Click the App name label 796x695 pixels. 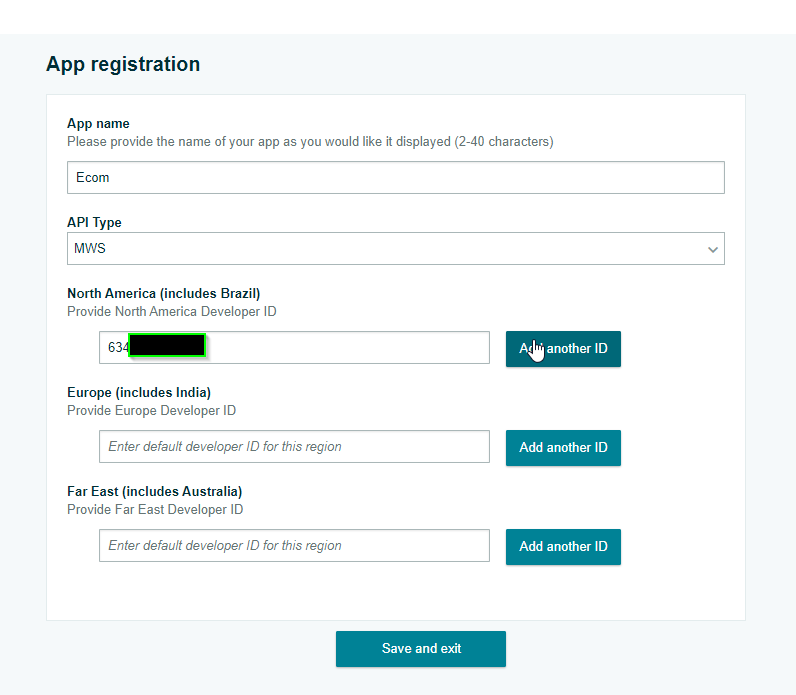point(98,124)
